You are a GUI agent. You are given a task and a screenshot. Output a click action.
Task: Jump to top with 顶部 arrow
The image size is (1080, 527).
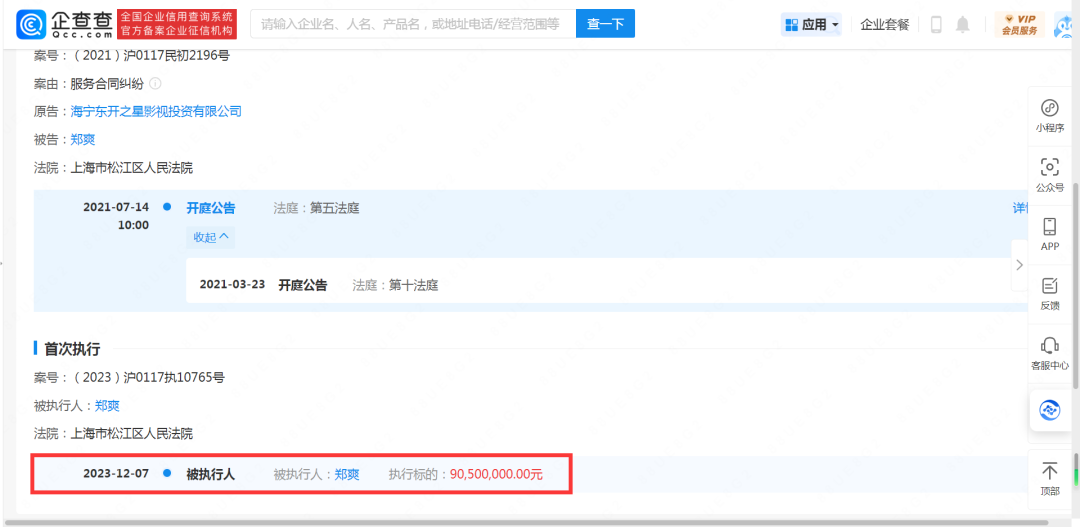pyautogui.click(x=1049, y=479)
